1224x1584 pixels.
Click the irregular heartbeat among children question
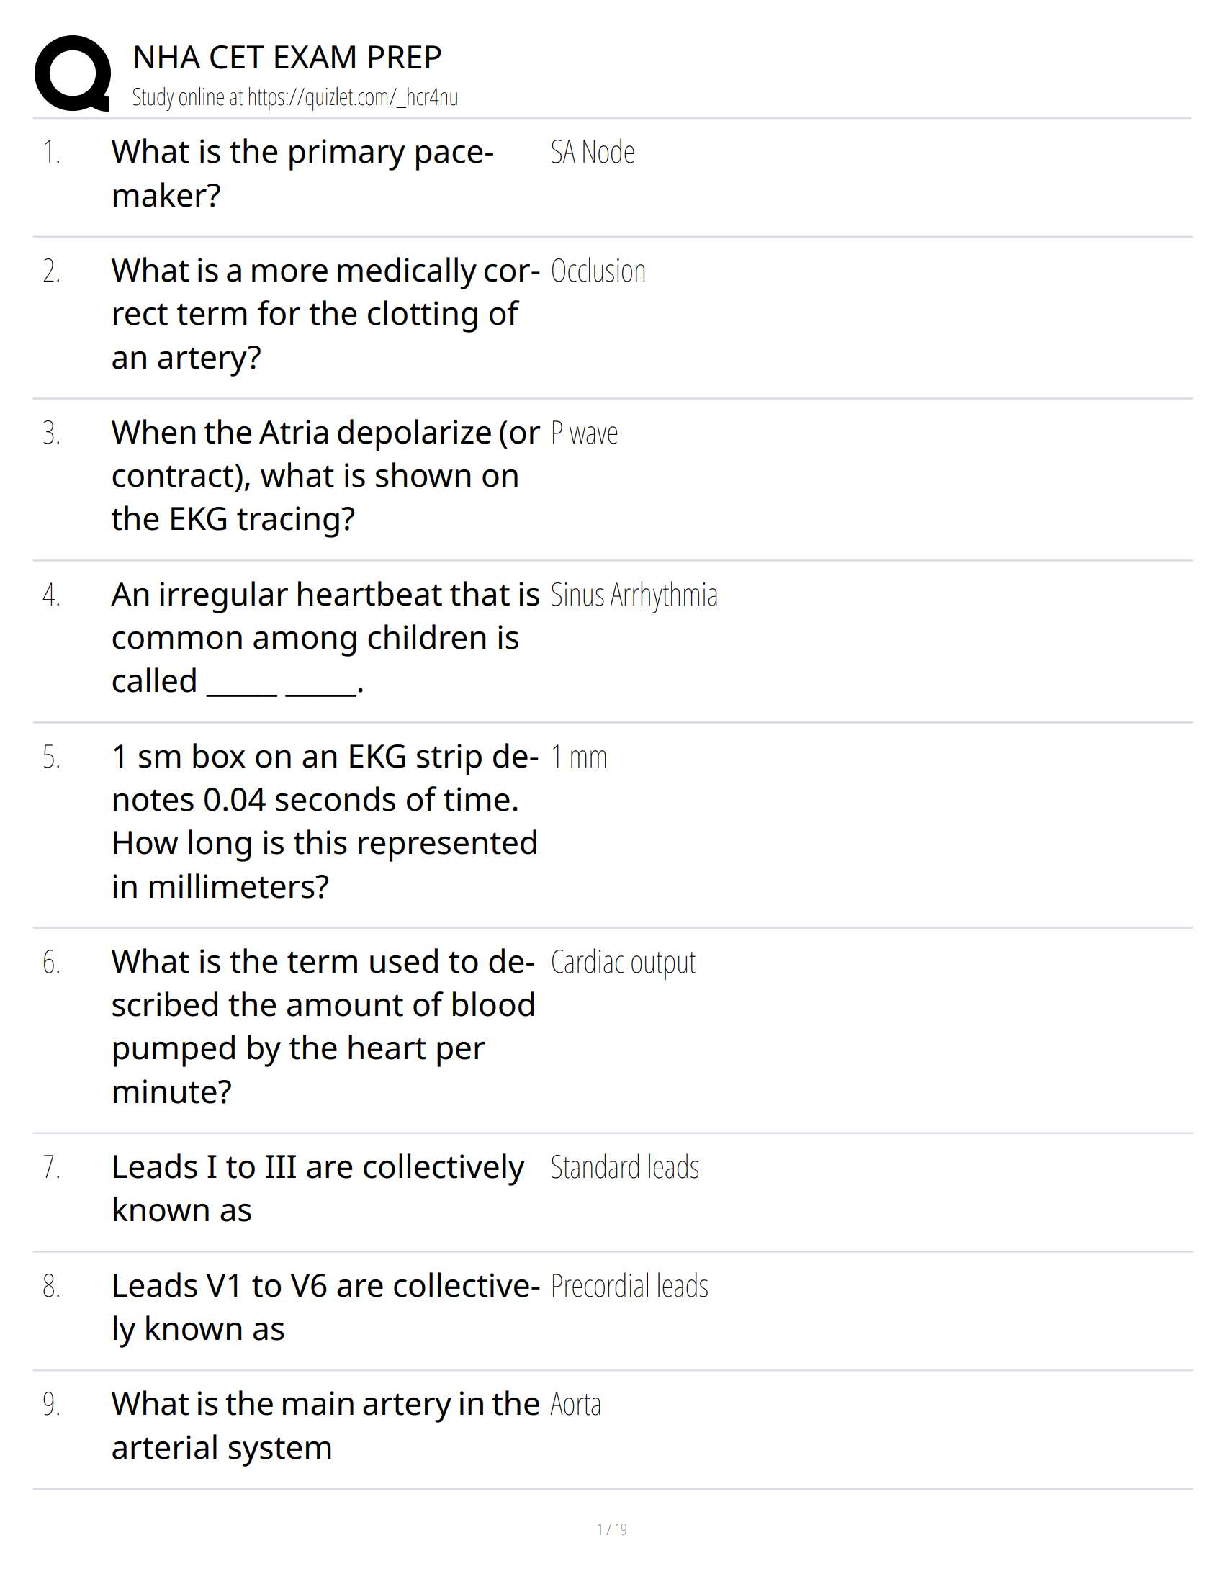click(325, 638)
